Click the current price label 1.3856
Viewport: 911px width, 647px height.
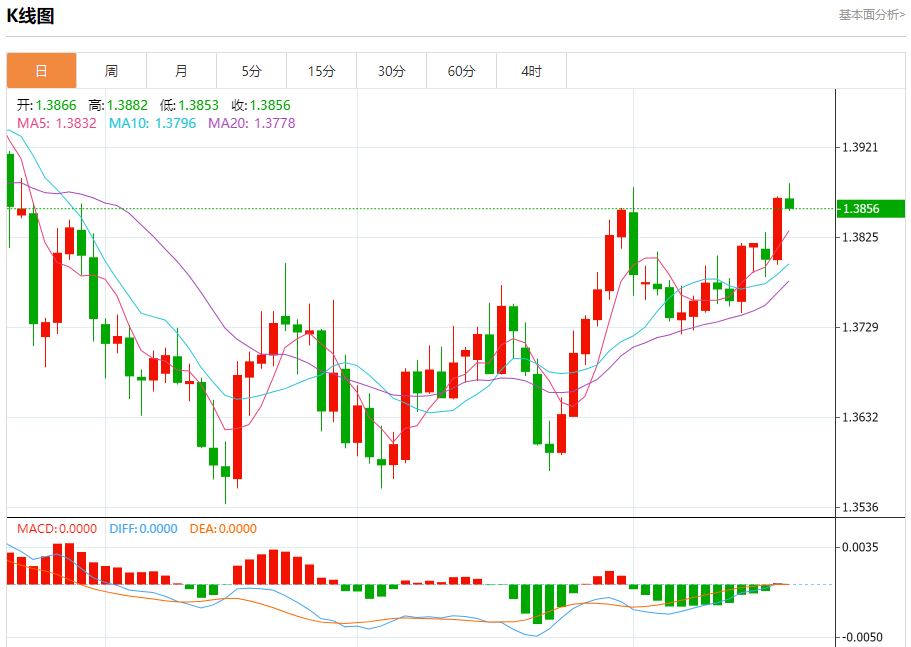pyautogui.click(x=870, y=209)
